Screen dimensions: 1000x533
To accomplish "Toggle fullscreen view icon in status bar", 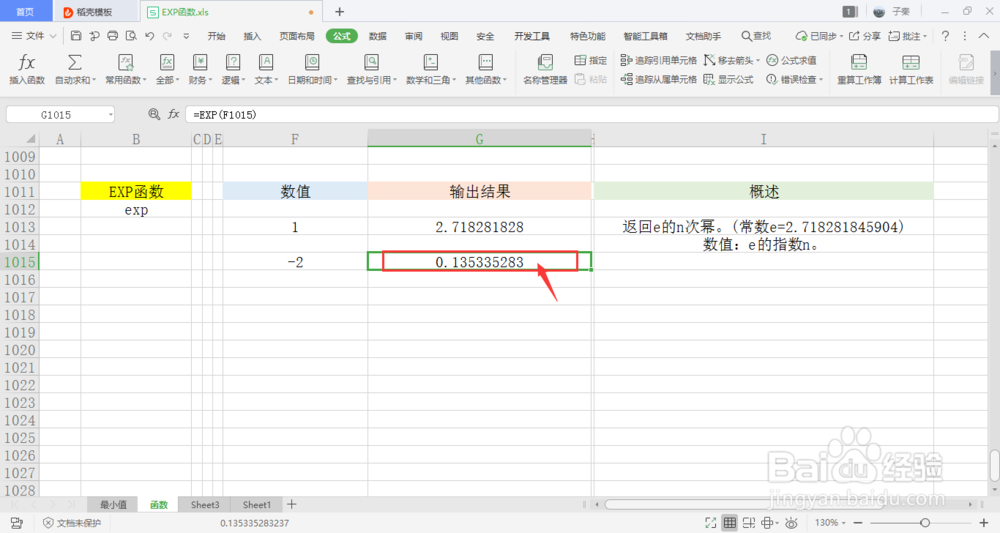I will coord(710,523).
